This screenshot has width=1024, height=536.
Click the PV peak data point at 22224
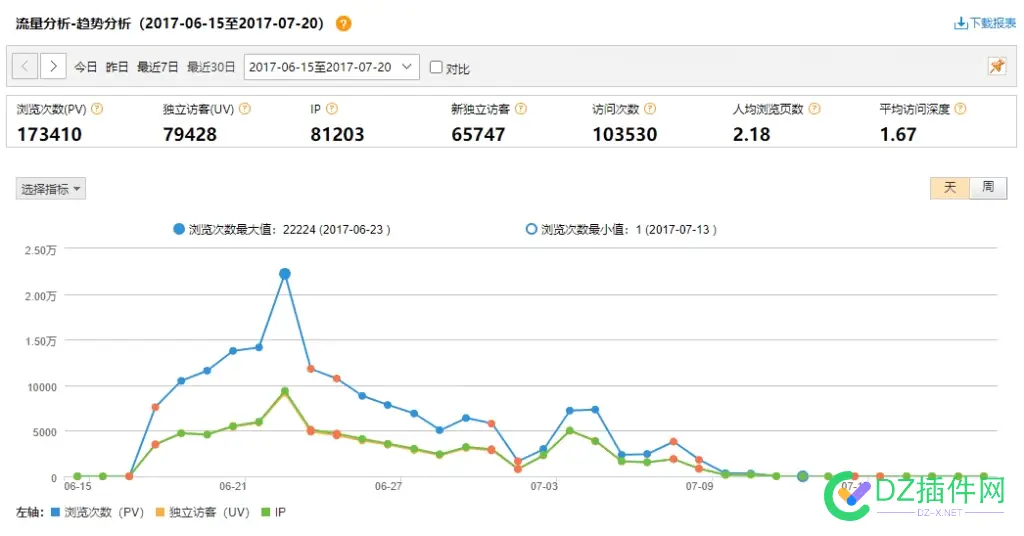pyautogui.click(x=285, y=274)
